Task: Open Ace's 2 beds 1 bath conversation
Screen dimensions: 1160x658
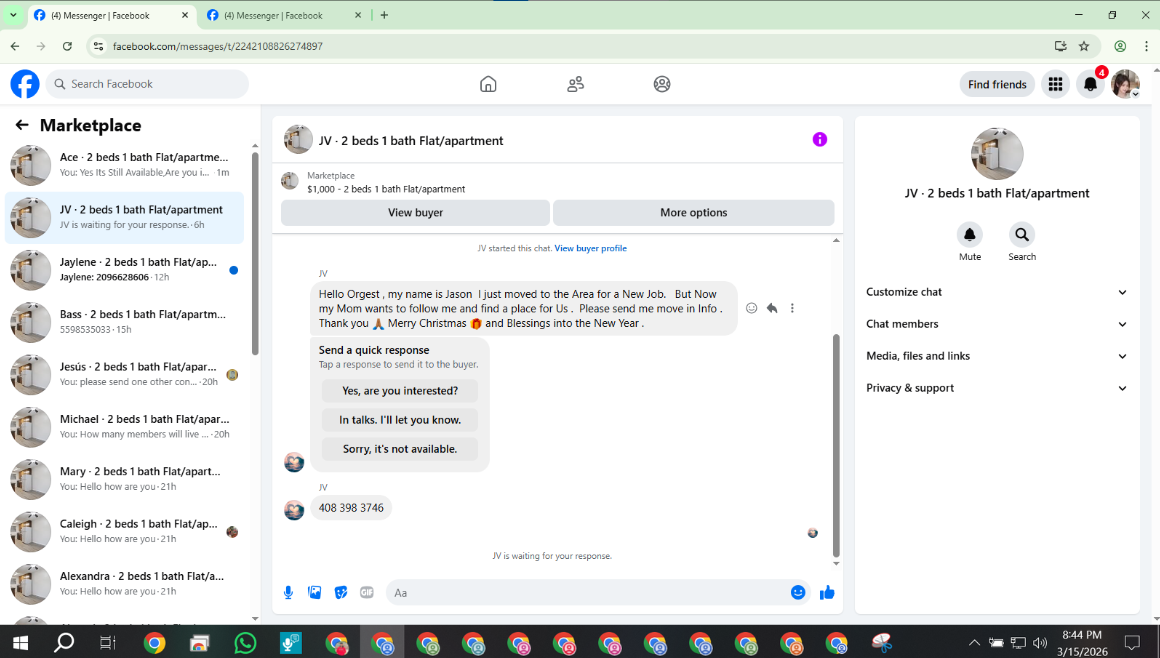Action: 124,164
